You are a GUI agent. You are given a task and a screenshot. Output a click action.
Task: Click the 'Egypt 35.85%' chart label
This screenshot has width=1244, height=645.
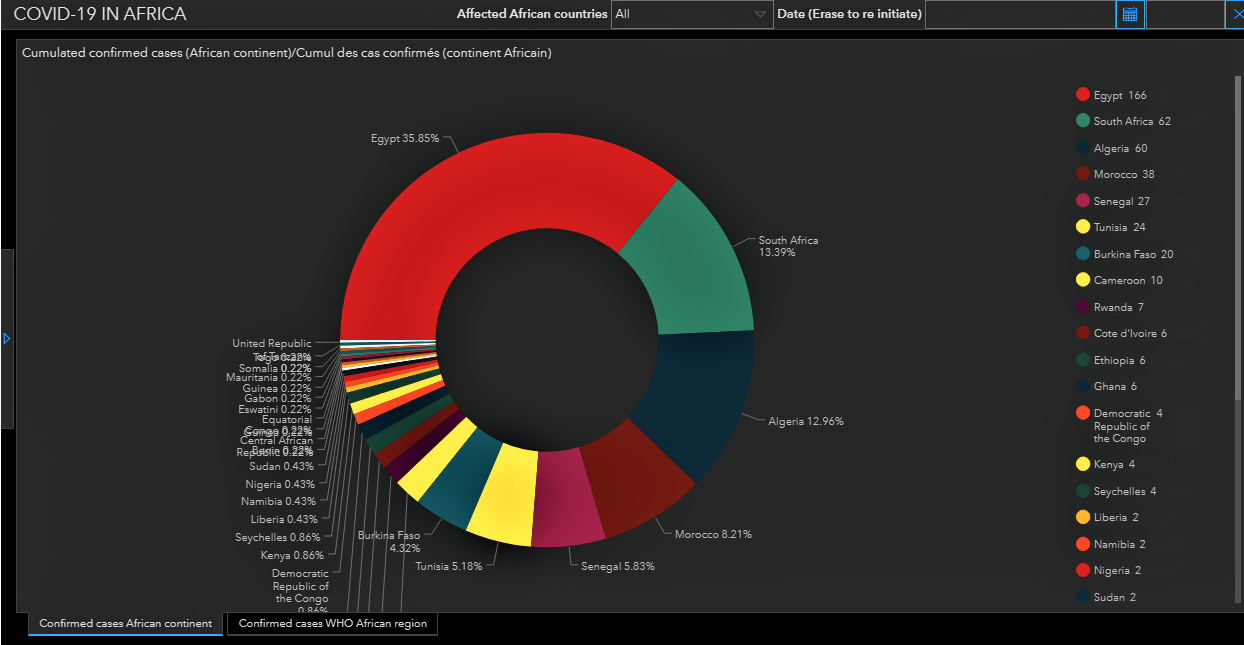(x=404, y=139)
